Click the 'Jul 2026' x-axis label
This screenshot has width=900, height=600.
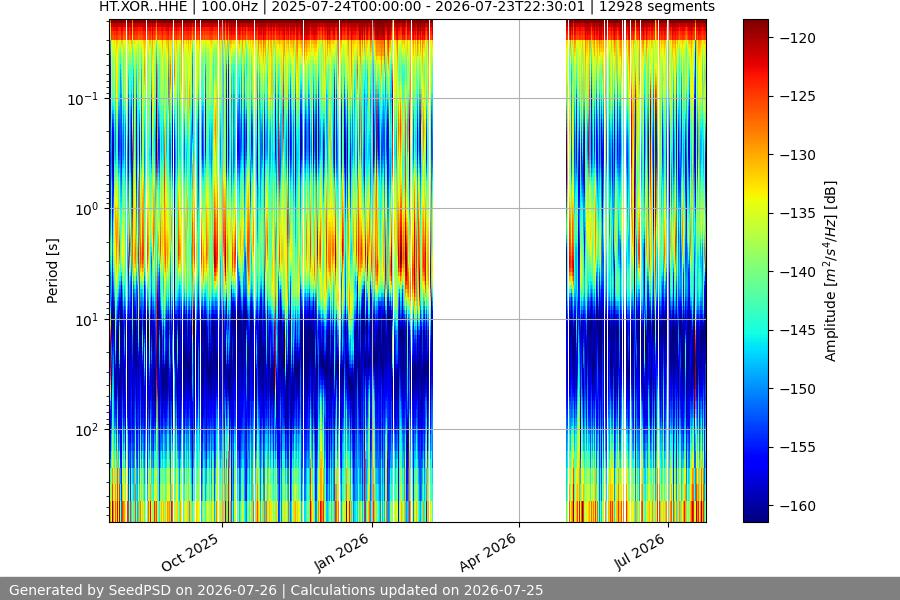click(x=640, y=552)
